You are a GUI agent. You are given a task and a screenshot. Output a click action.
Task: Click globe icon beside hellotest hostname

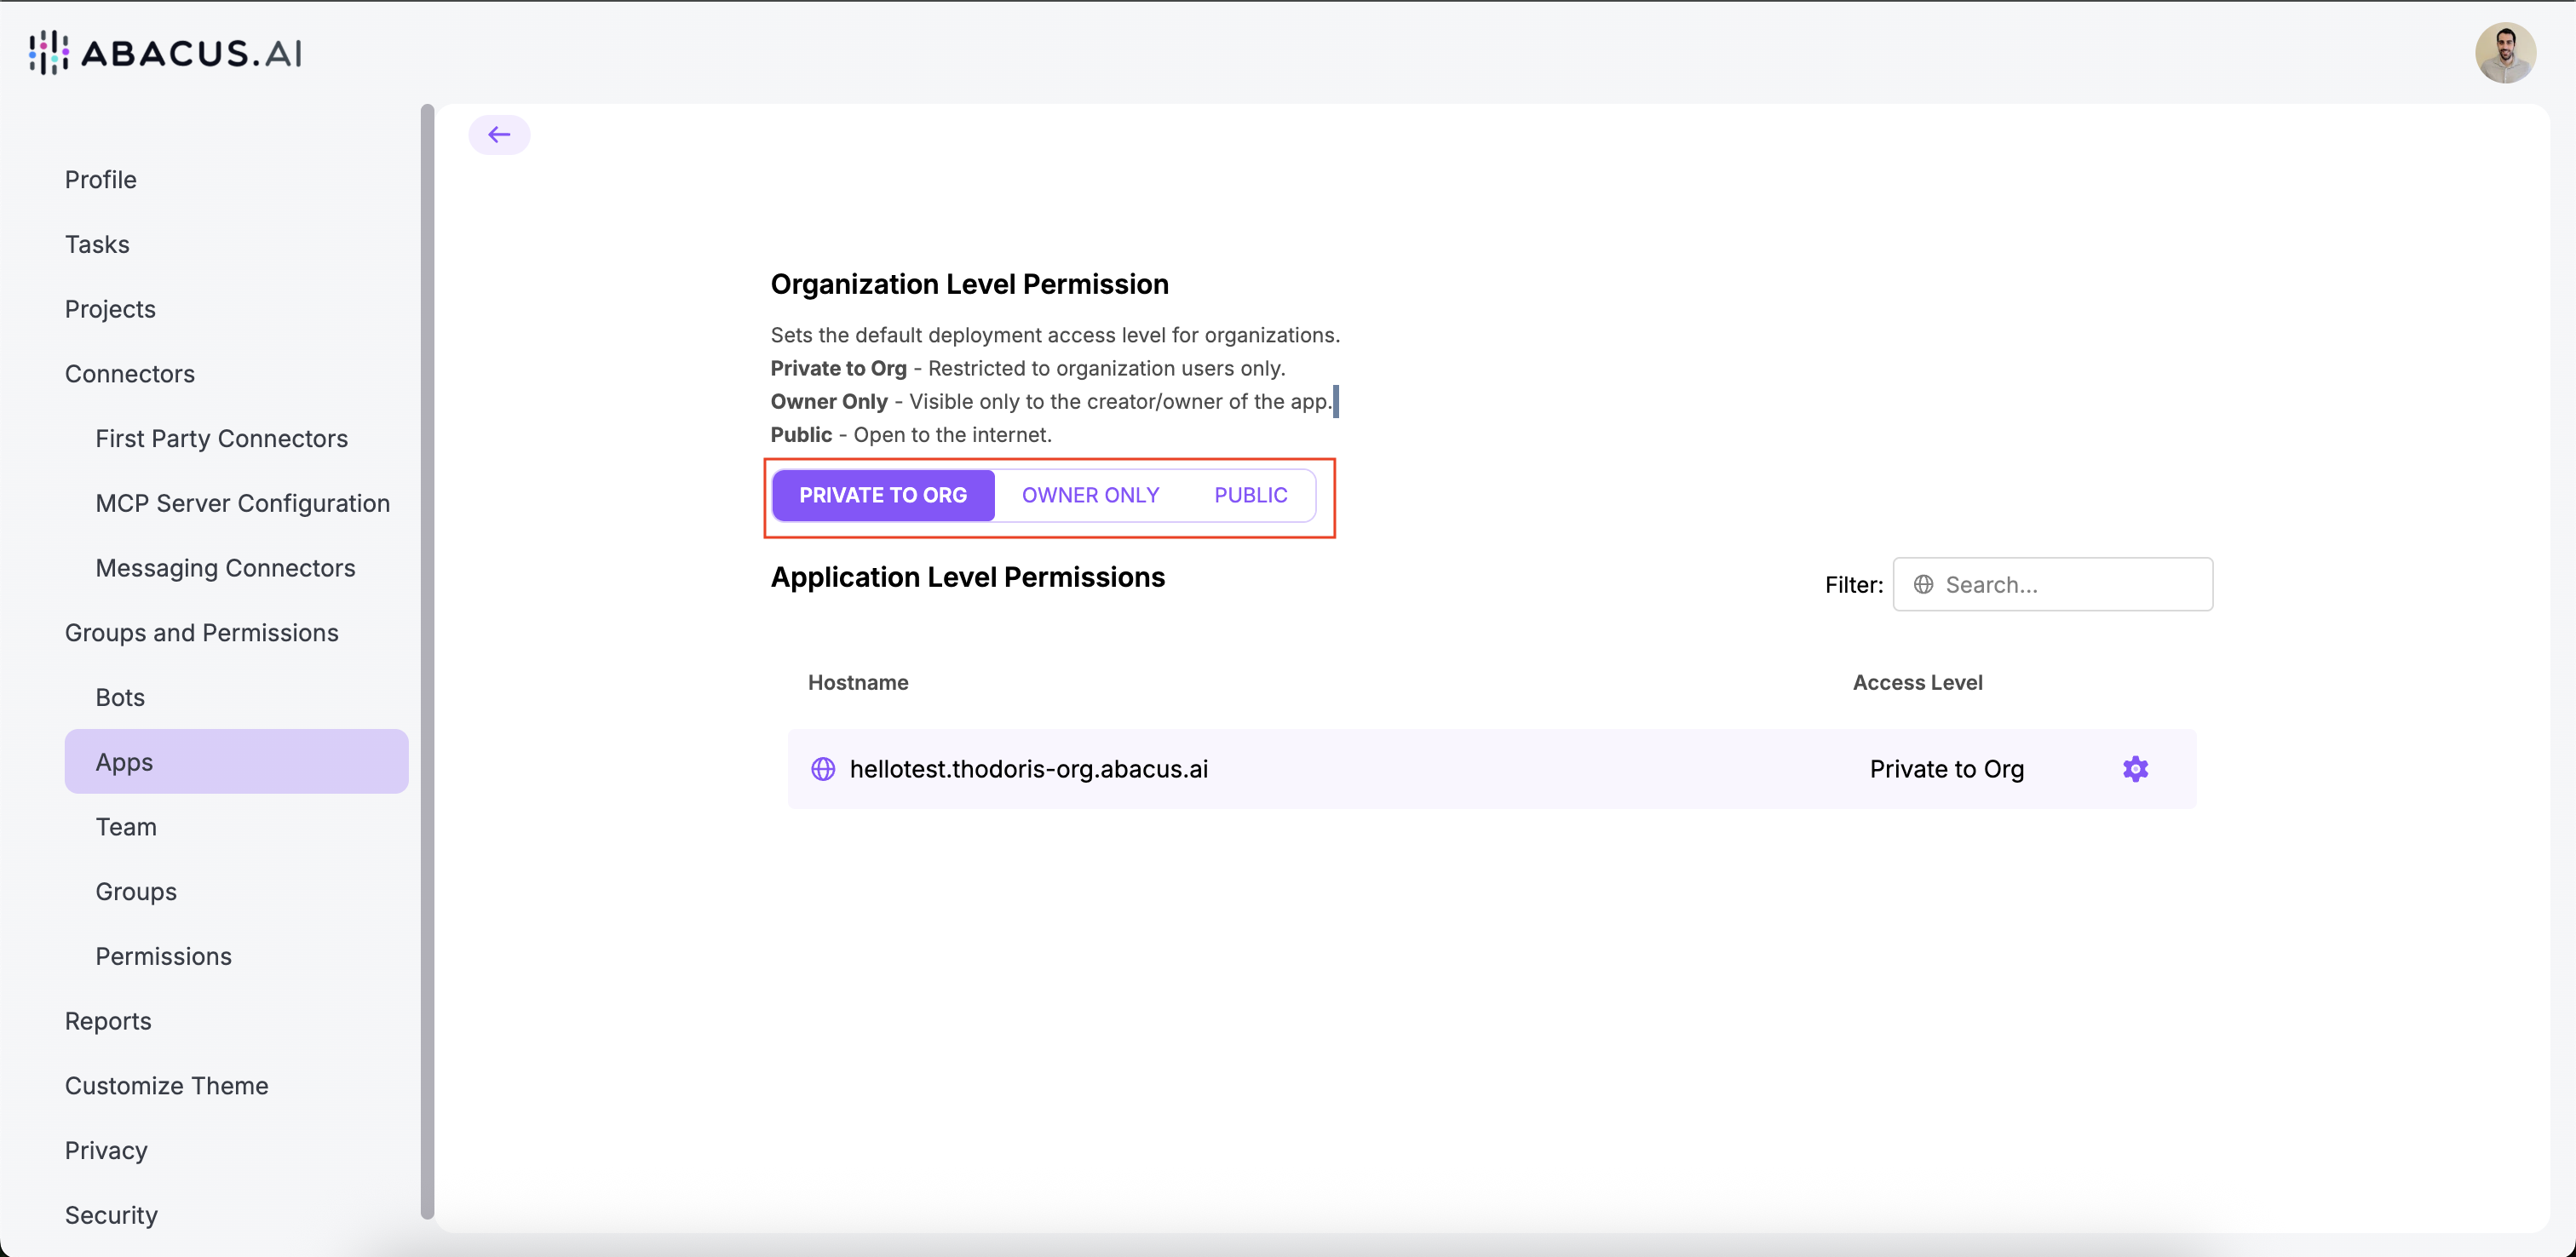[823, 768]
